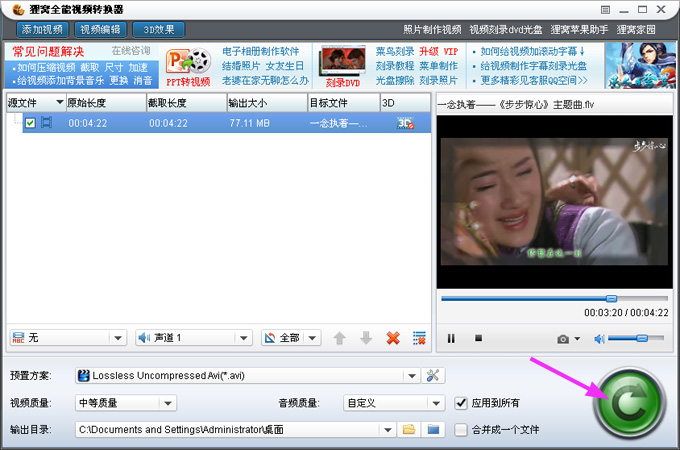Viewport: 680px width, 450px height.
Task: Click the 在线咨询 link
Action: click(x=131, y=51)
